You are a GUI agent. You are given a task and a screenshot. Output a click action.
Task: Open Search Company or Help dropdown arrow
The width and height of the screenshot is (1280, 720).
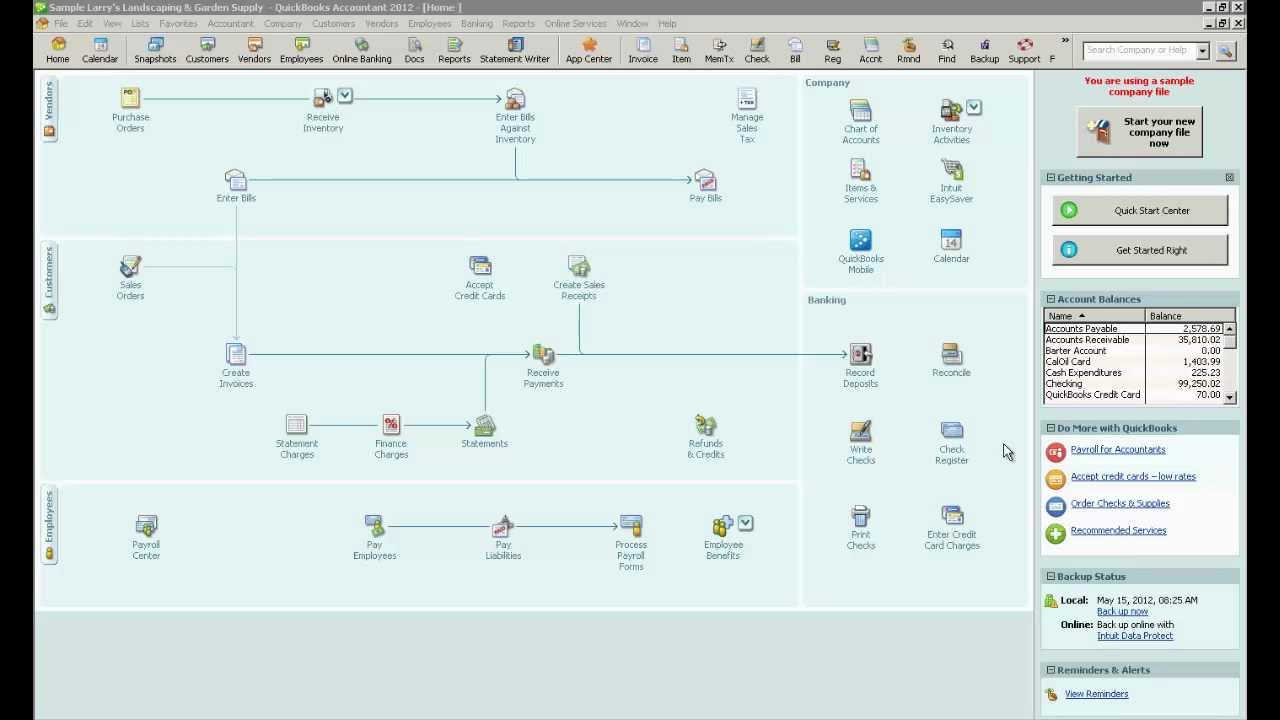click(x=1202, y=51)
